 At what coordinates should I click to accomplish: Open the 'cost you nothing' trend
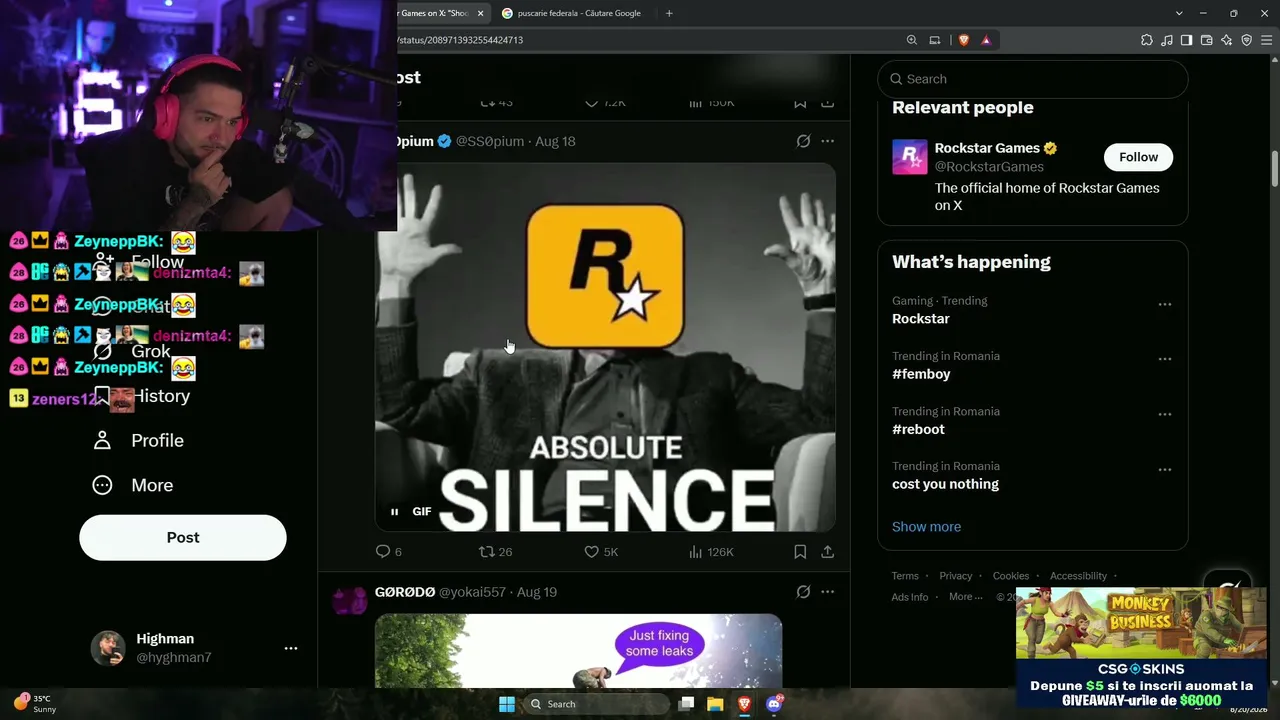945,484
